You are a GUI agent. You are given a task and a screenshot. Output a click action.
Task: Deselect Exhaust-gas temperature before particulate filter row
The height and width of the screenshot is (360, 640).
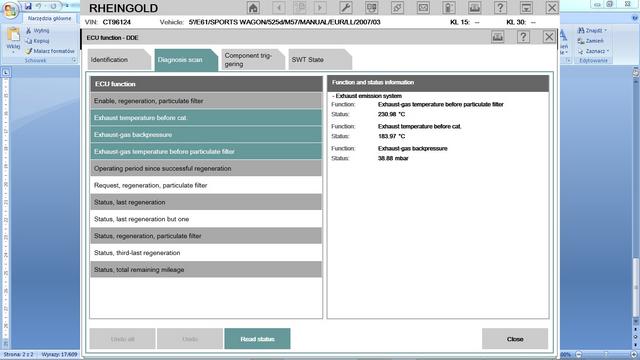click(x=206, y=151)
